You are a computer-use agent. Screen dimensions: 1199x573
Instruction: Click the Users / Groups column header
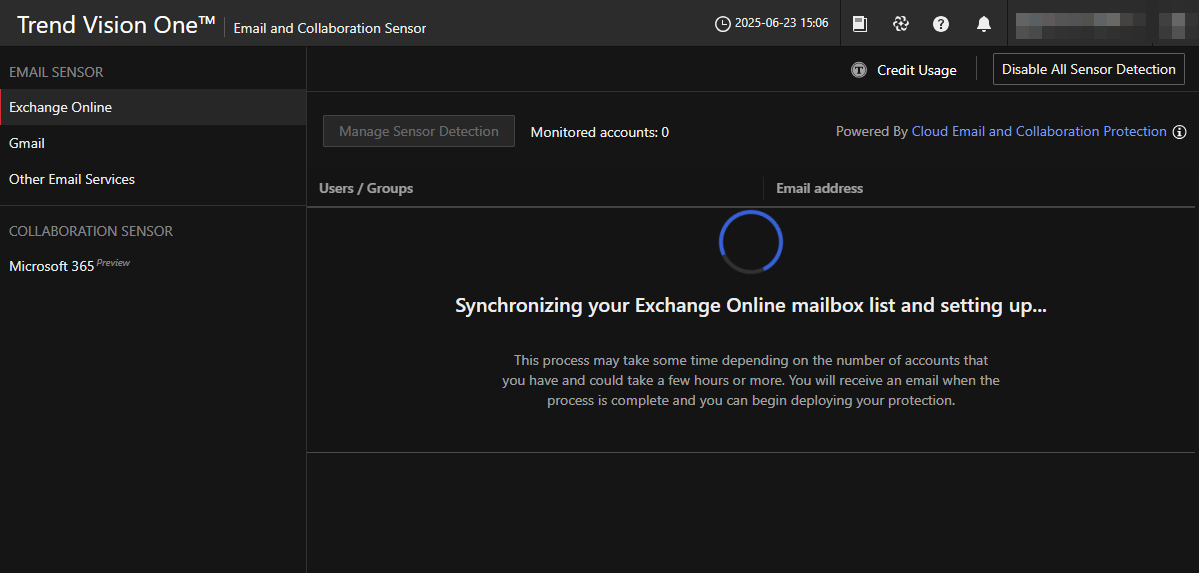(366, 188)
